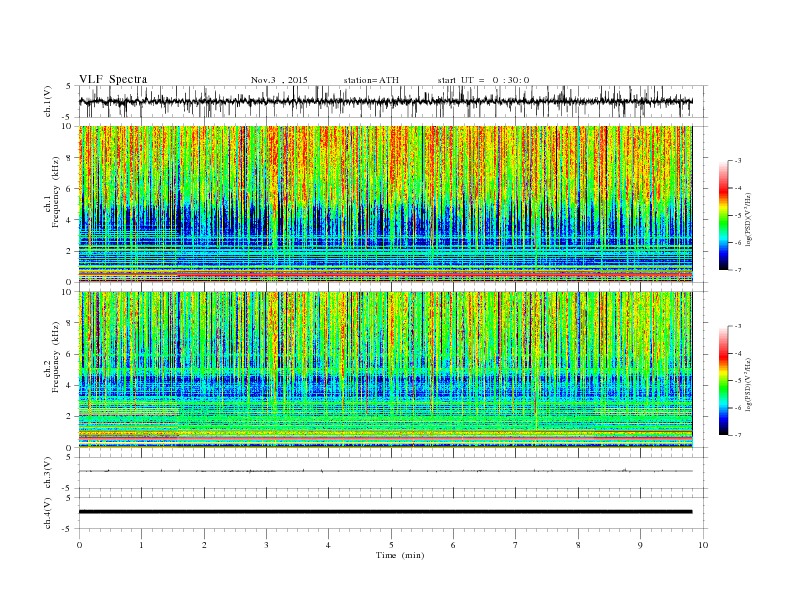
Task: Click the ch.2 frequency tick label "6"
Action: click(x=69, y=354)
